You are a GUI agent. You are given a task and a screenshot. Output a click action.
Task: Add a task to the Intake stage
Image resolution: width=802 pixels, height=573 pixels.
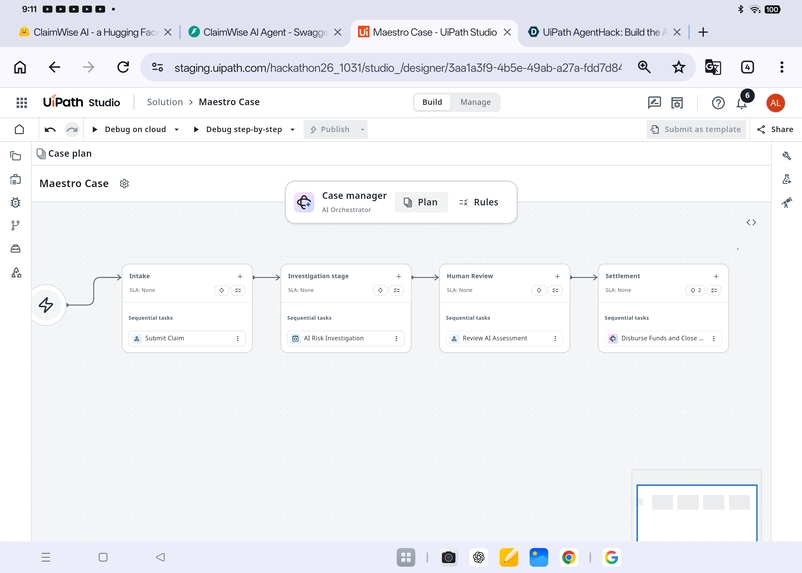(x=240, y=276)
